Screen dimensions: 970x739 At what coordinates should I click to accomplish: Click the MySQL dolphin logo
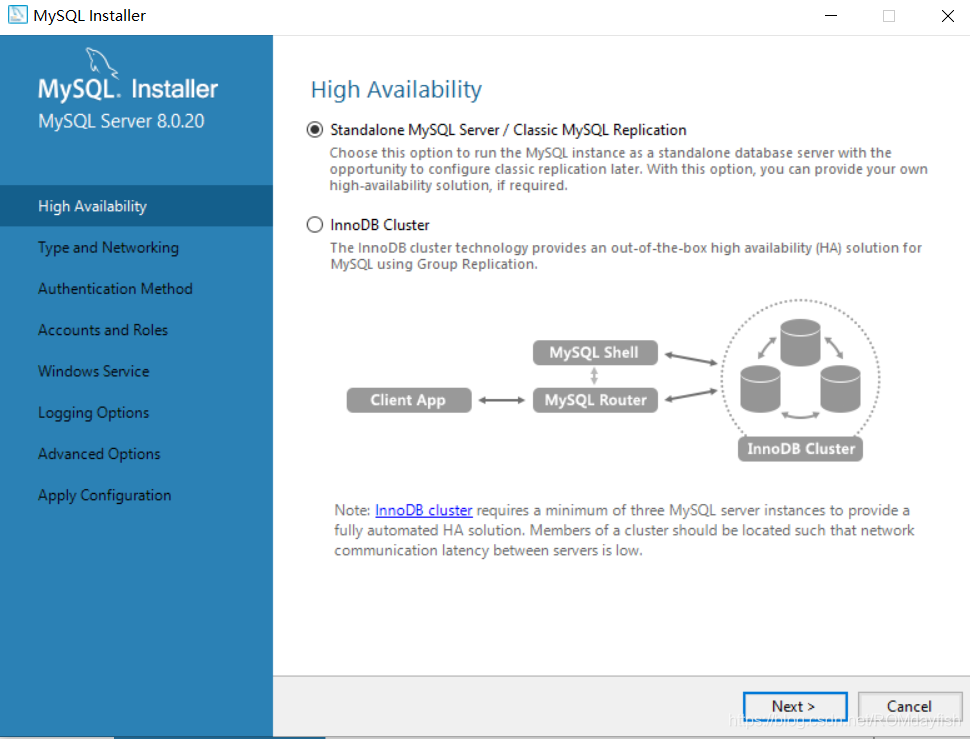click(x=101, y=62)
